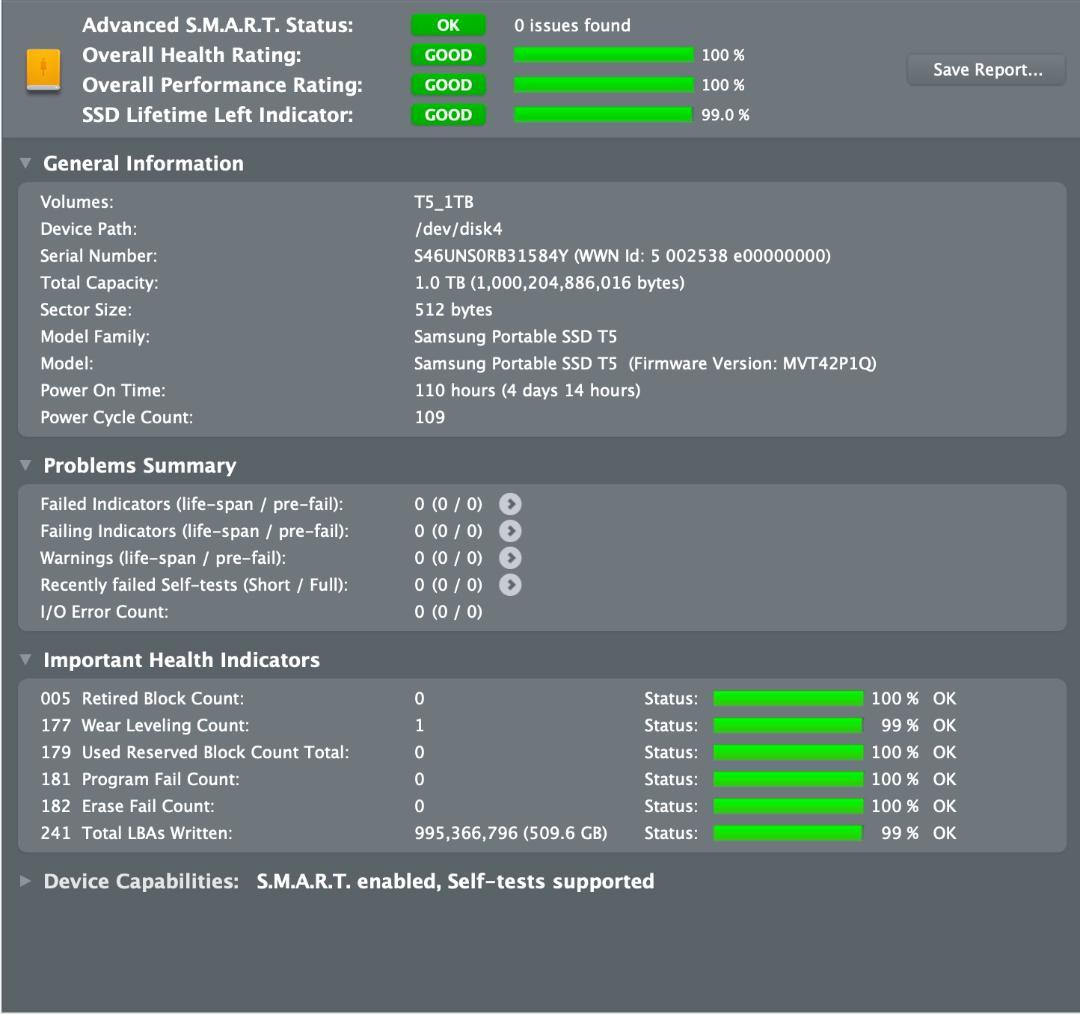
Task: Collapse the Important Health Indicators section
Action: 26,660
